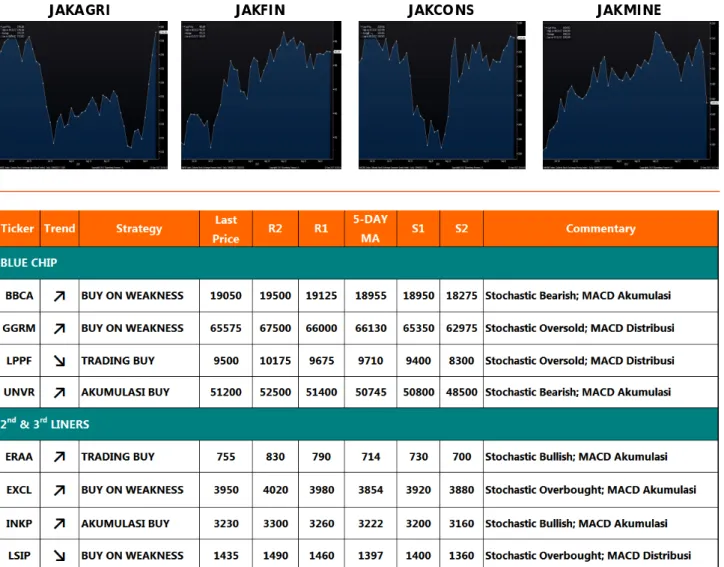Select the ERAA ticker cell
Screen dimensions: 724x567
click(19, 457)
